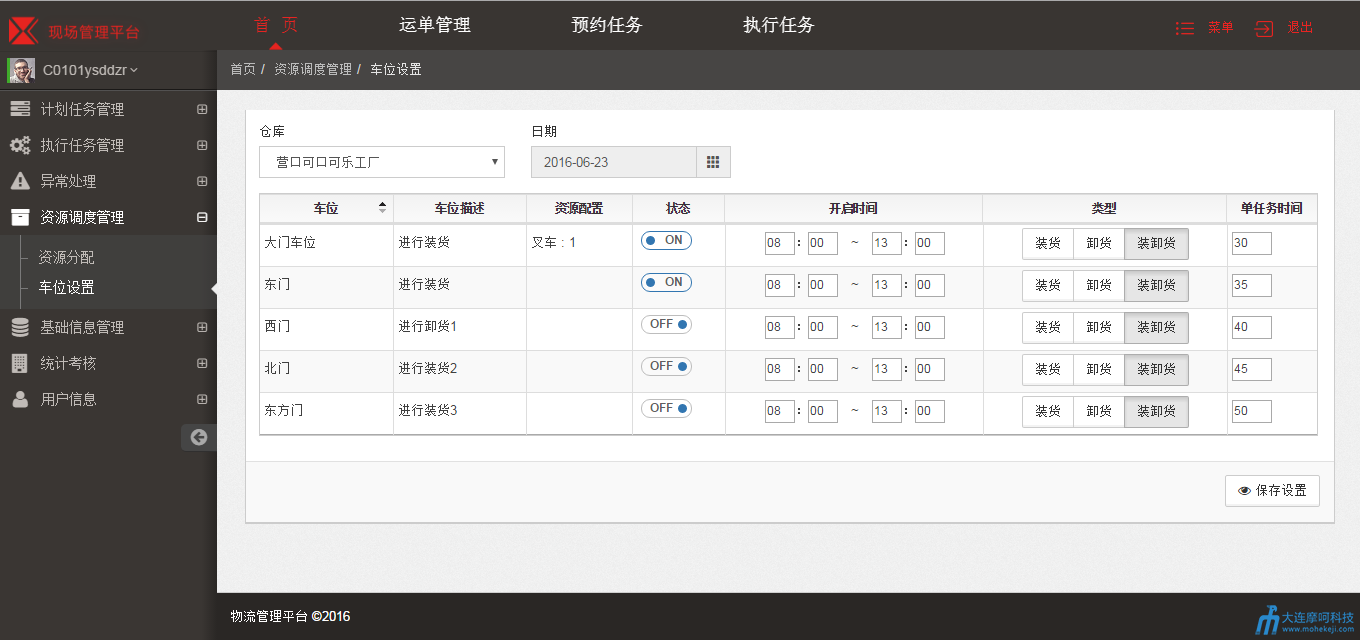1360x640 pixels.
Task: Turn on the OFF switch for 北门
Action: click(666, 366)
